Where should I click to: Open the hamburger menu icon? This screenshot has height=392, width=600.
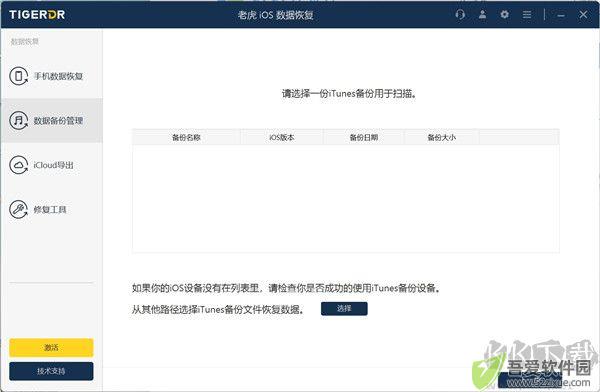[527, 15]
